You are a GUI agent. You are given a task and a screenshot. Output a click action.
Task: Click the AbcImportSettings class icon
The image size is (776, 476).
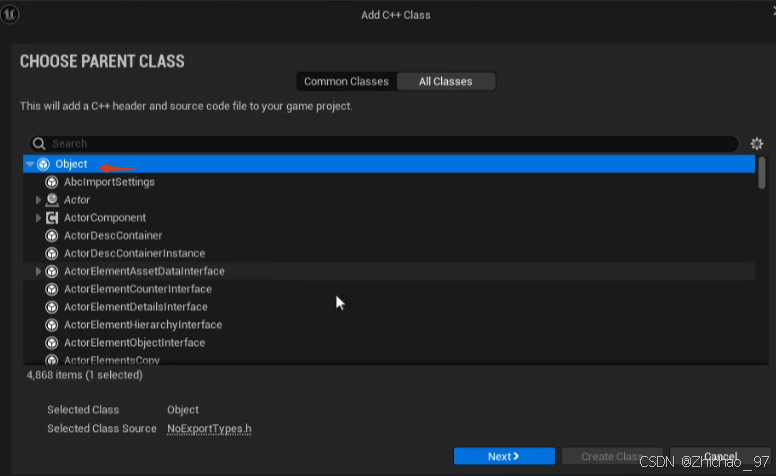(52, 182)
